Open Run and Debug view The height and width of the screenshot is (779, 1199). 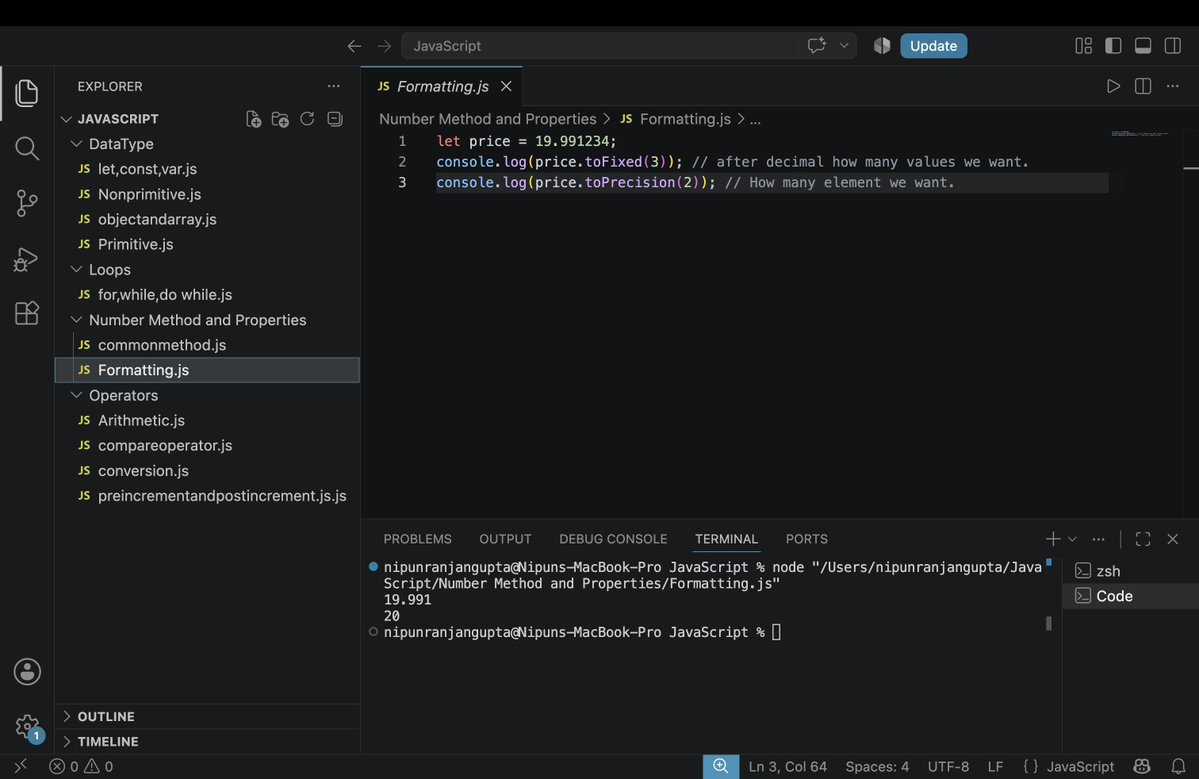[27, 259]
